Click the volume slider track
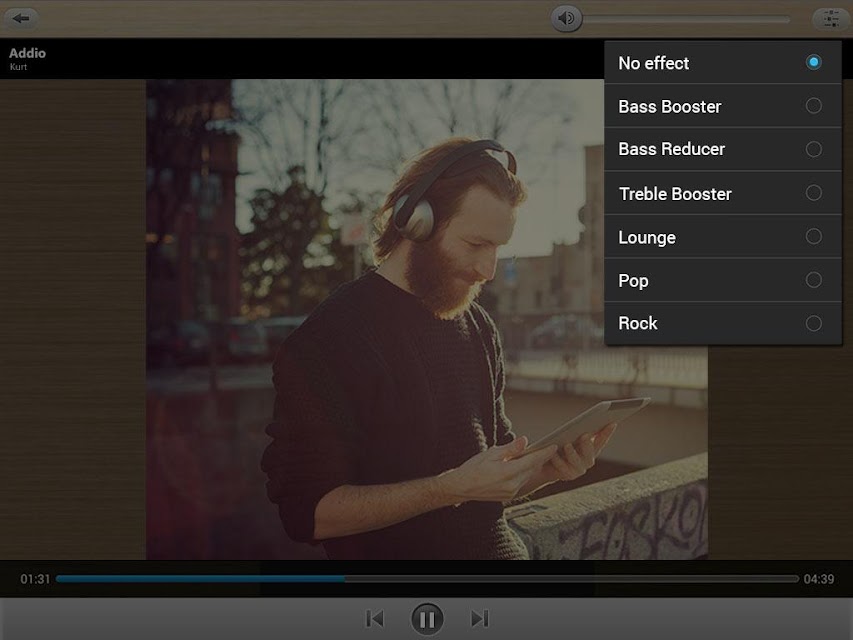Viewport: 853px width, 640px height. [x=687, y=20]
